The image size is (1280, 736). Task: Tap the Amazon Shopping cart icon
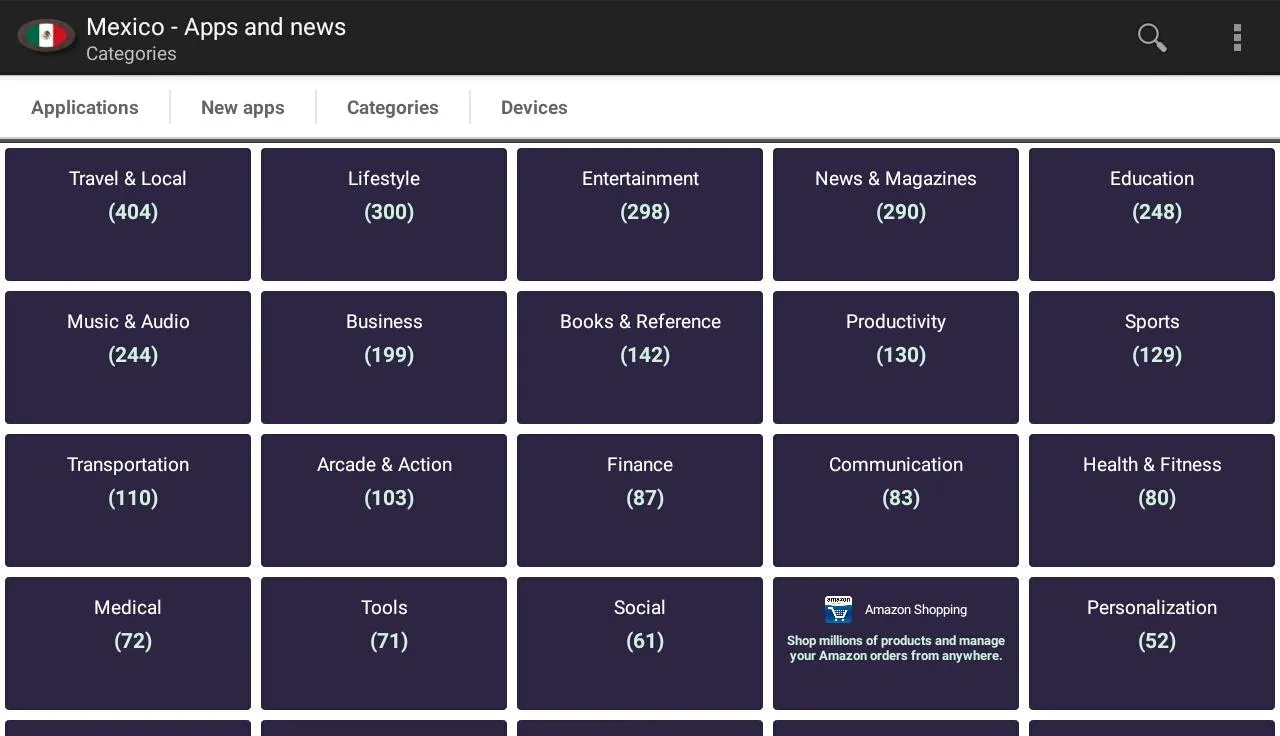pos(838,609)
